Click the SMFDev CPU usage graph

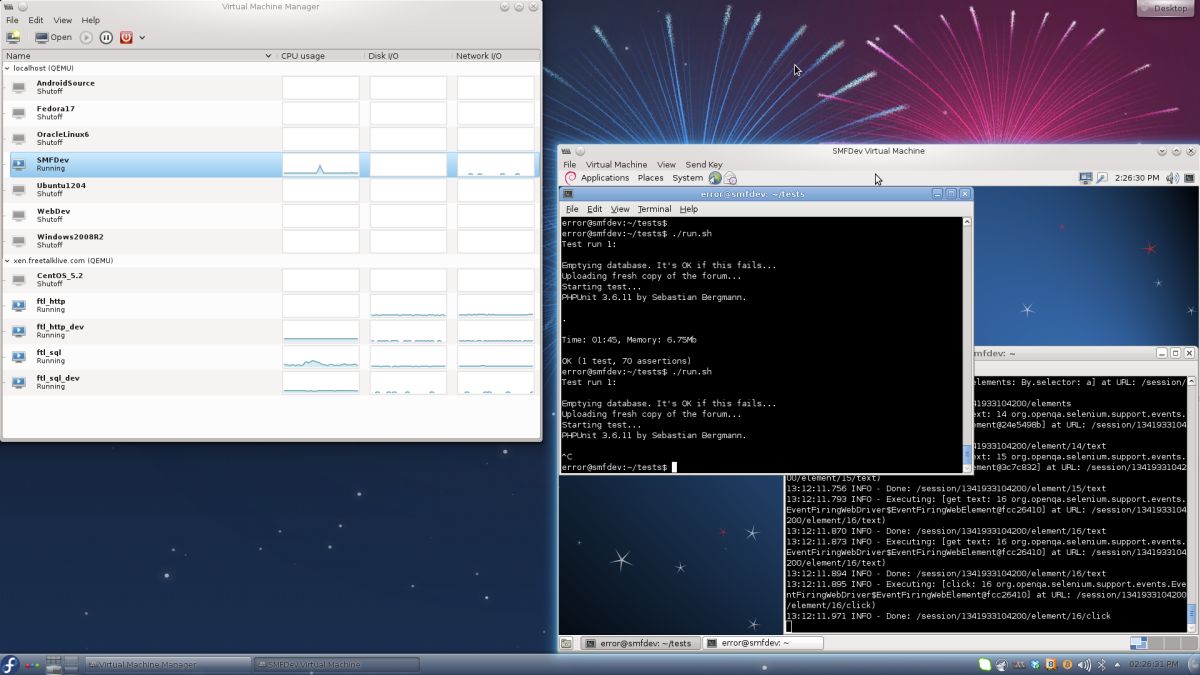click(x=321, y=164)
